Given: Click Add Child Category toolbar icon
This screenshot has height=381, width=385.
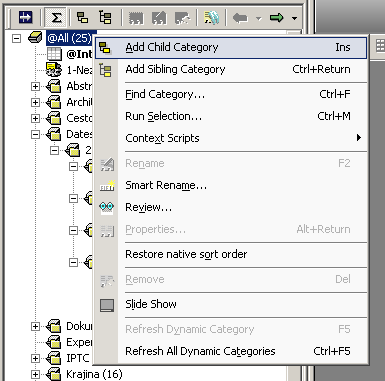Looking at the screenshot, I should pyautogui.click(x=82, y=17).
